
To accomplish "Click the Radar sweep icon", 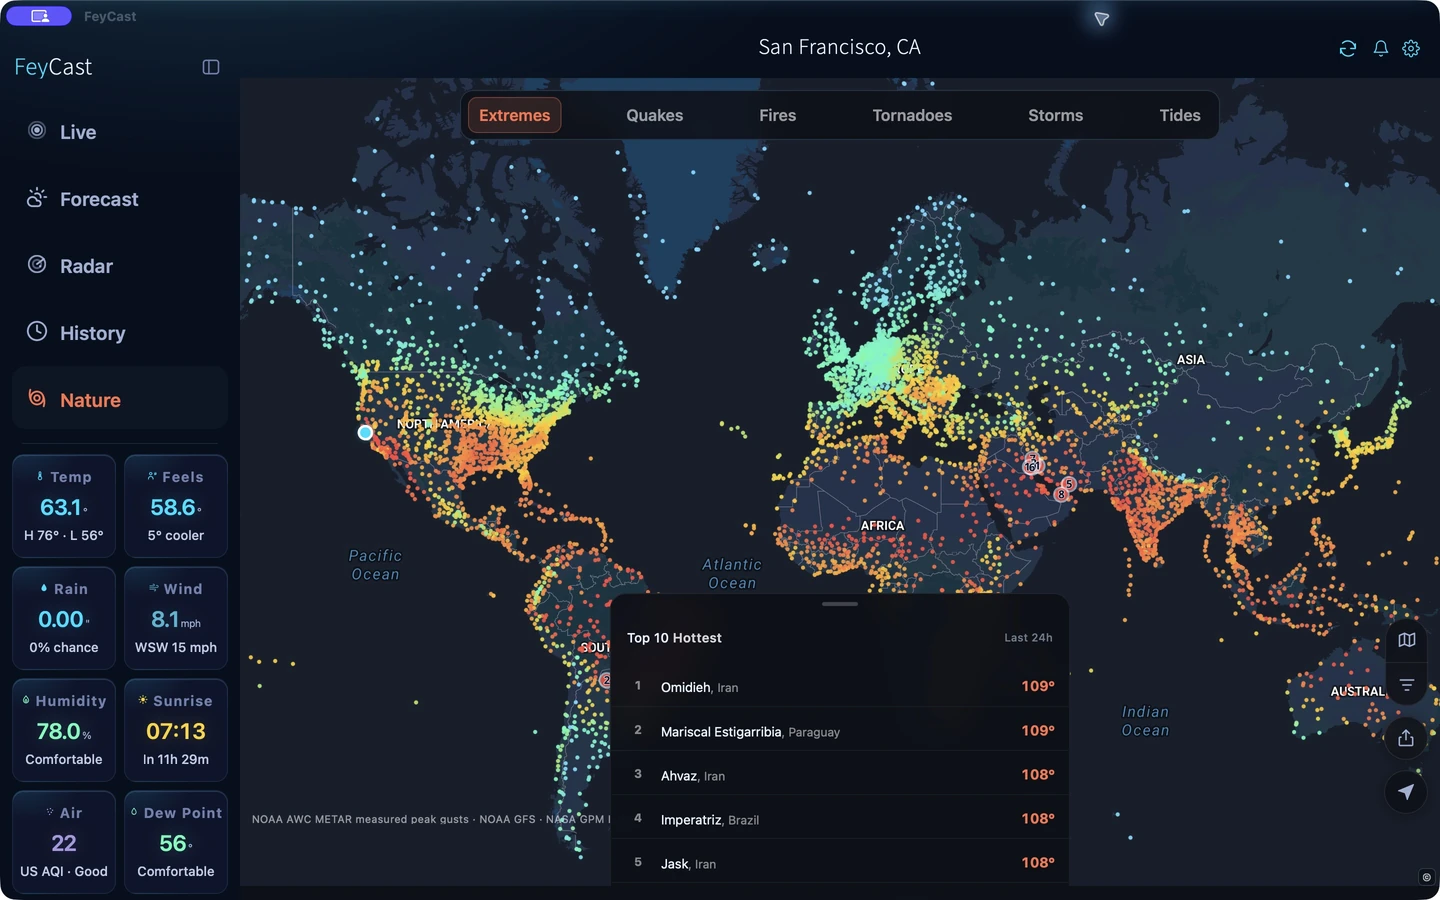I will [x=37, y=264].
